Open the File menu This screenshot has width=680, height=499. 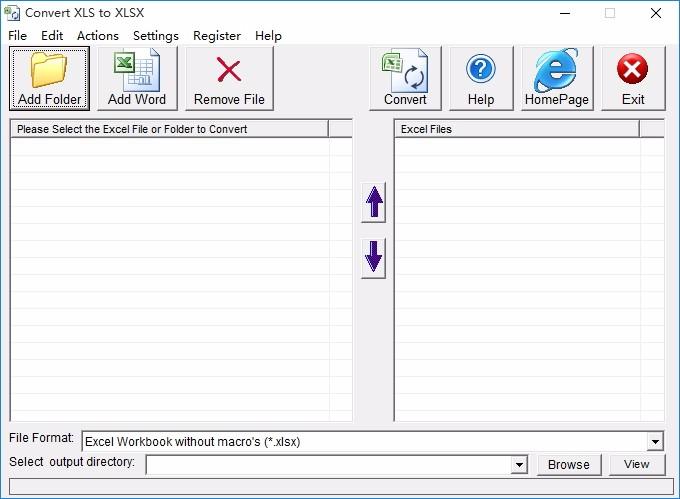click(17, 36)
